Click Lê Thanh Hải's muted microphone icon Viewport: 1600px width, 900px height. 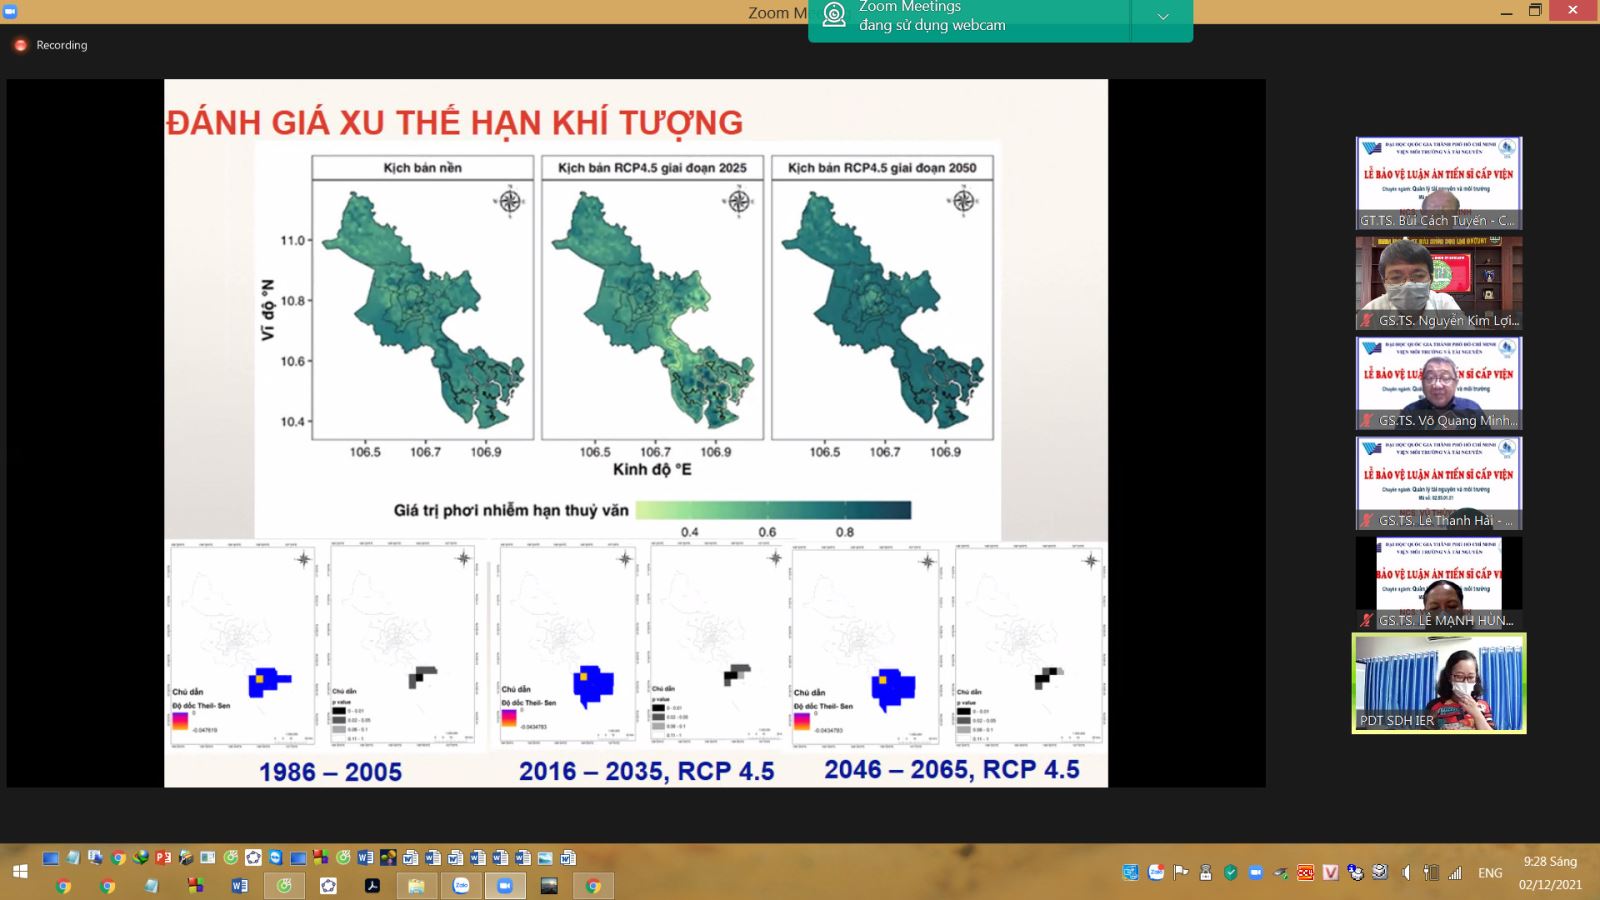pyautogui.click(x=1366, y=521)
